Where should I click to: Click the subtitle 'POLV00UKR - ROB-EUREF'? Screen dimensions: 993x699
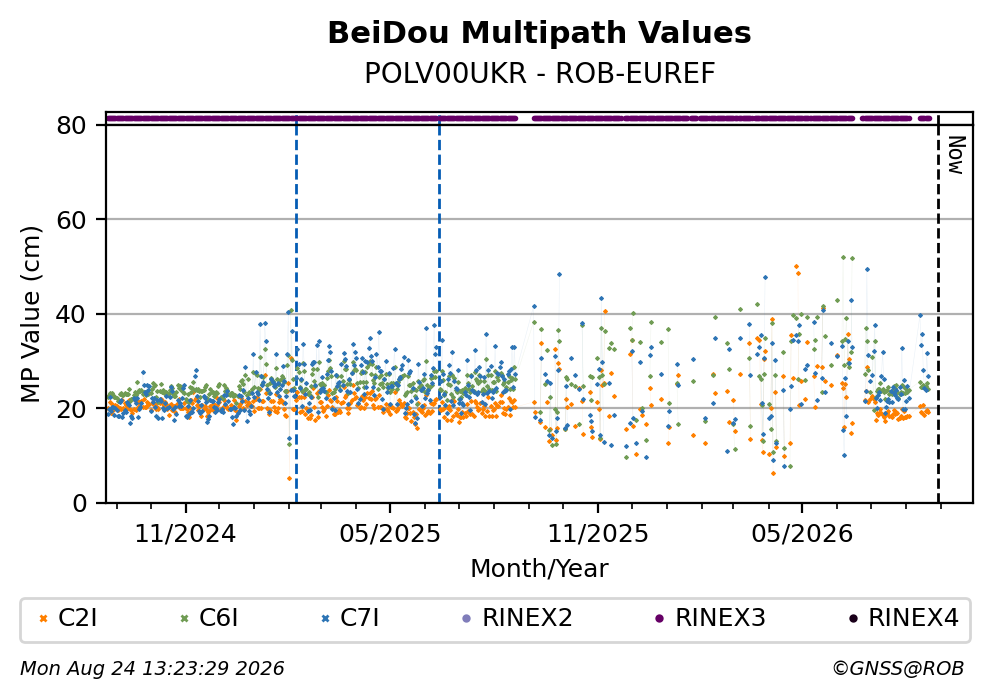540,74
